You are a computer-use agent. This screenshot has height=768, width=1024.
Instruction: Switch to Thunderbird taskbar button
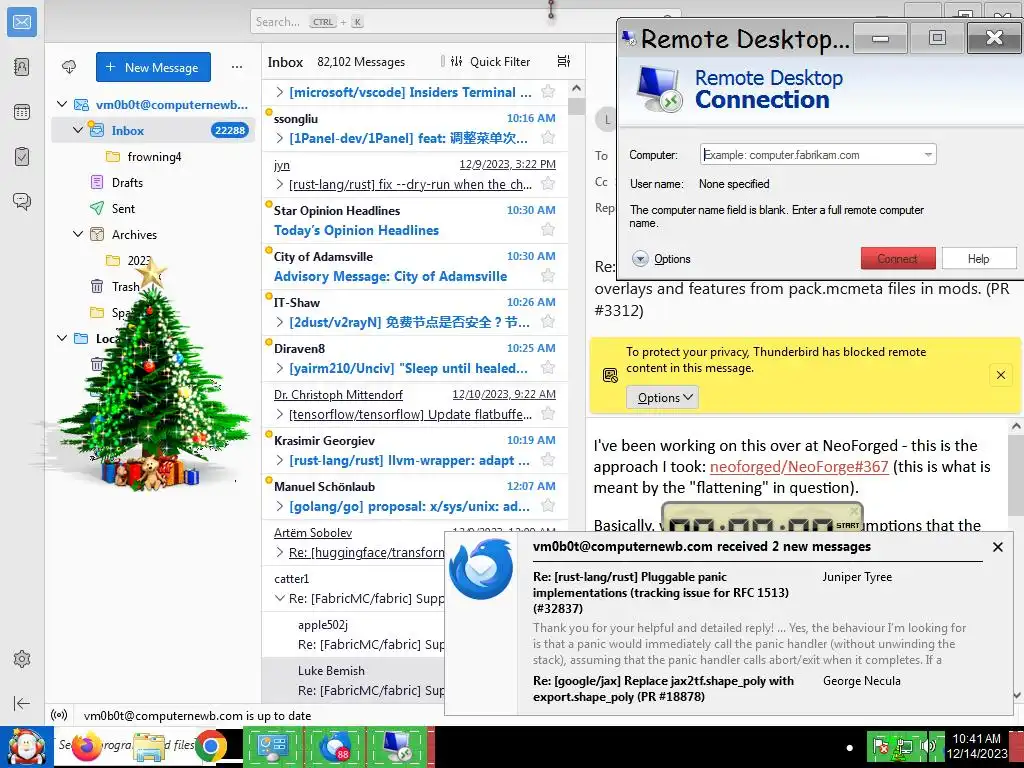(334, 746)
